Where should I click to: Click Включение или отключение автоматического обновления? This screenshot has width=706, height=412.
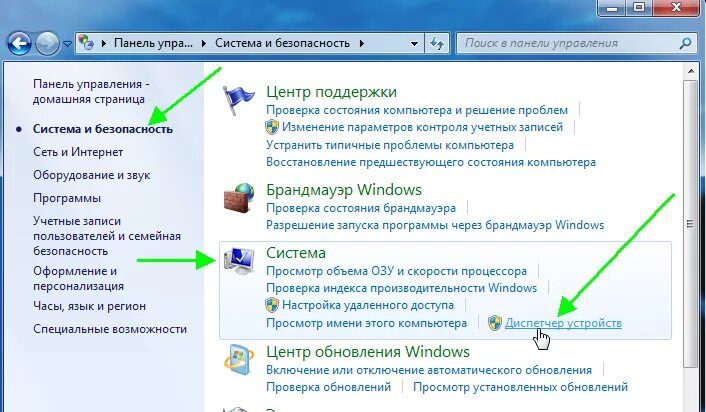tap(429, 370)
